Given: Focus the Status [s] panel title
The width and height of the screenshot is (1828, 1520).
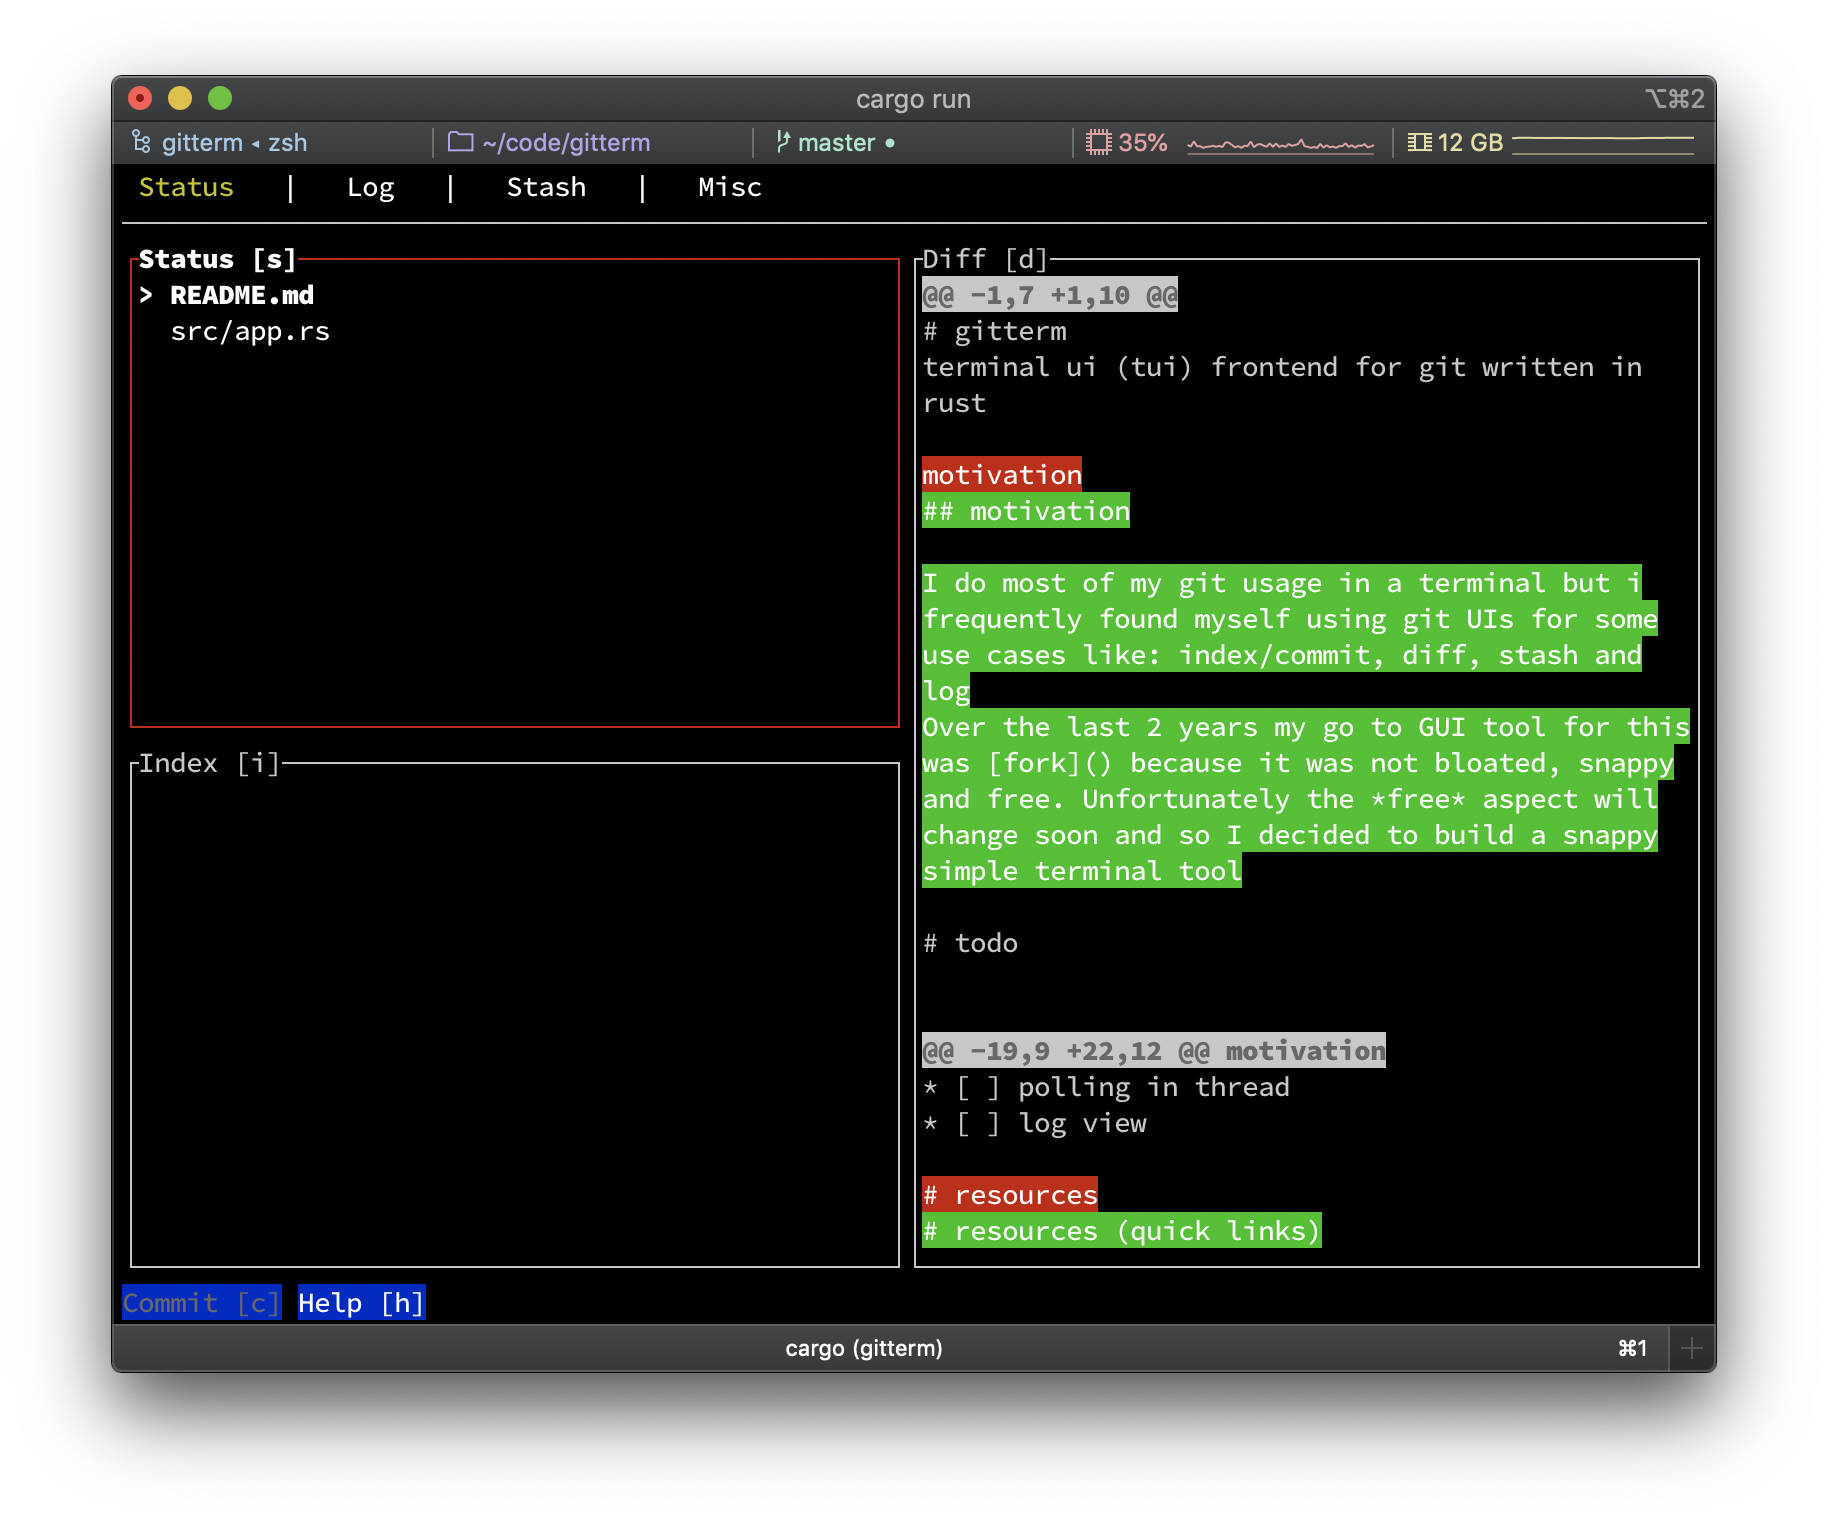Looking at the screenshot, I should pyautogui.click(x=218, y=259).
